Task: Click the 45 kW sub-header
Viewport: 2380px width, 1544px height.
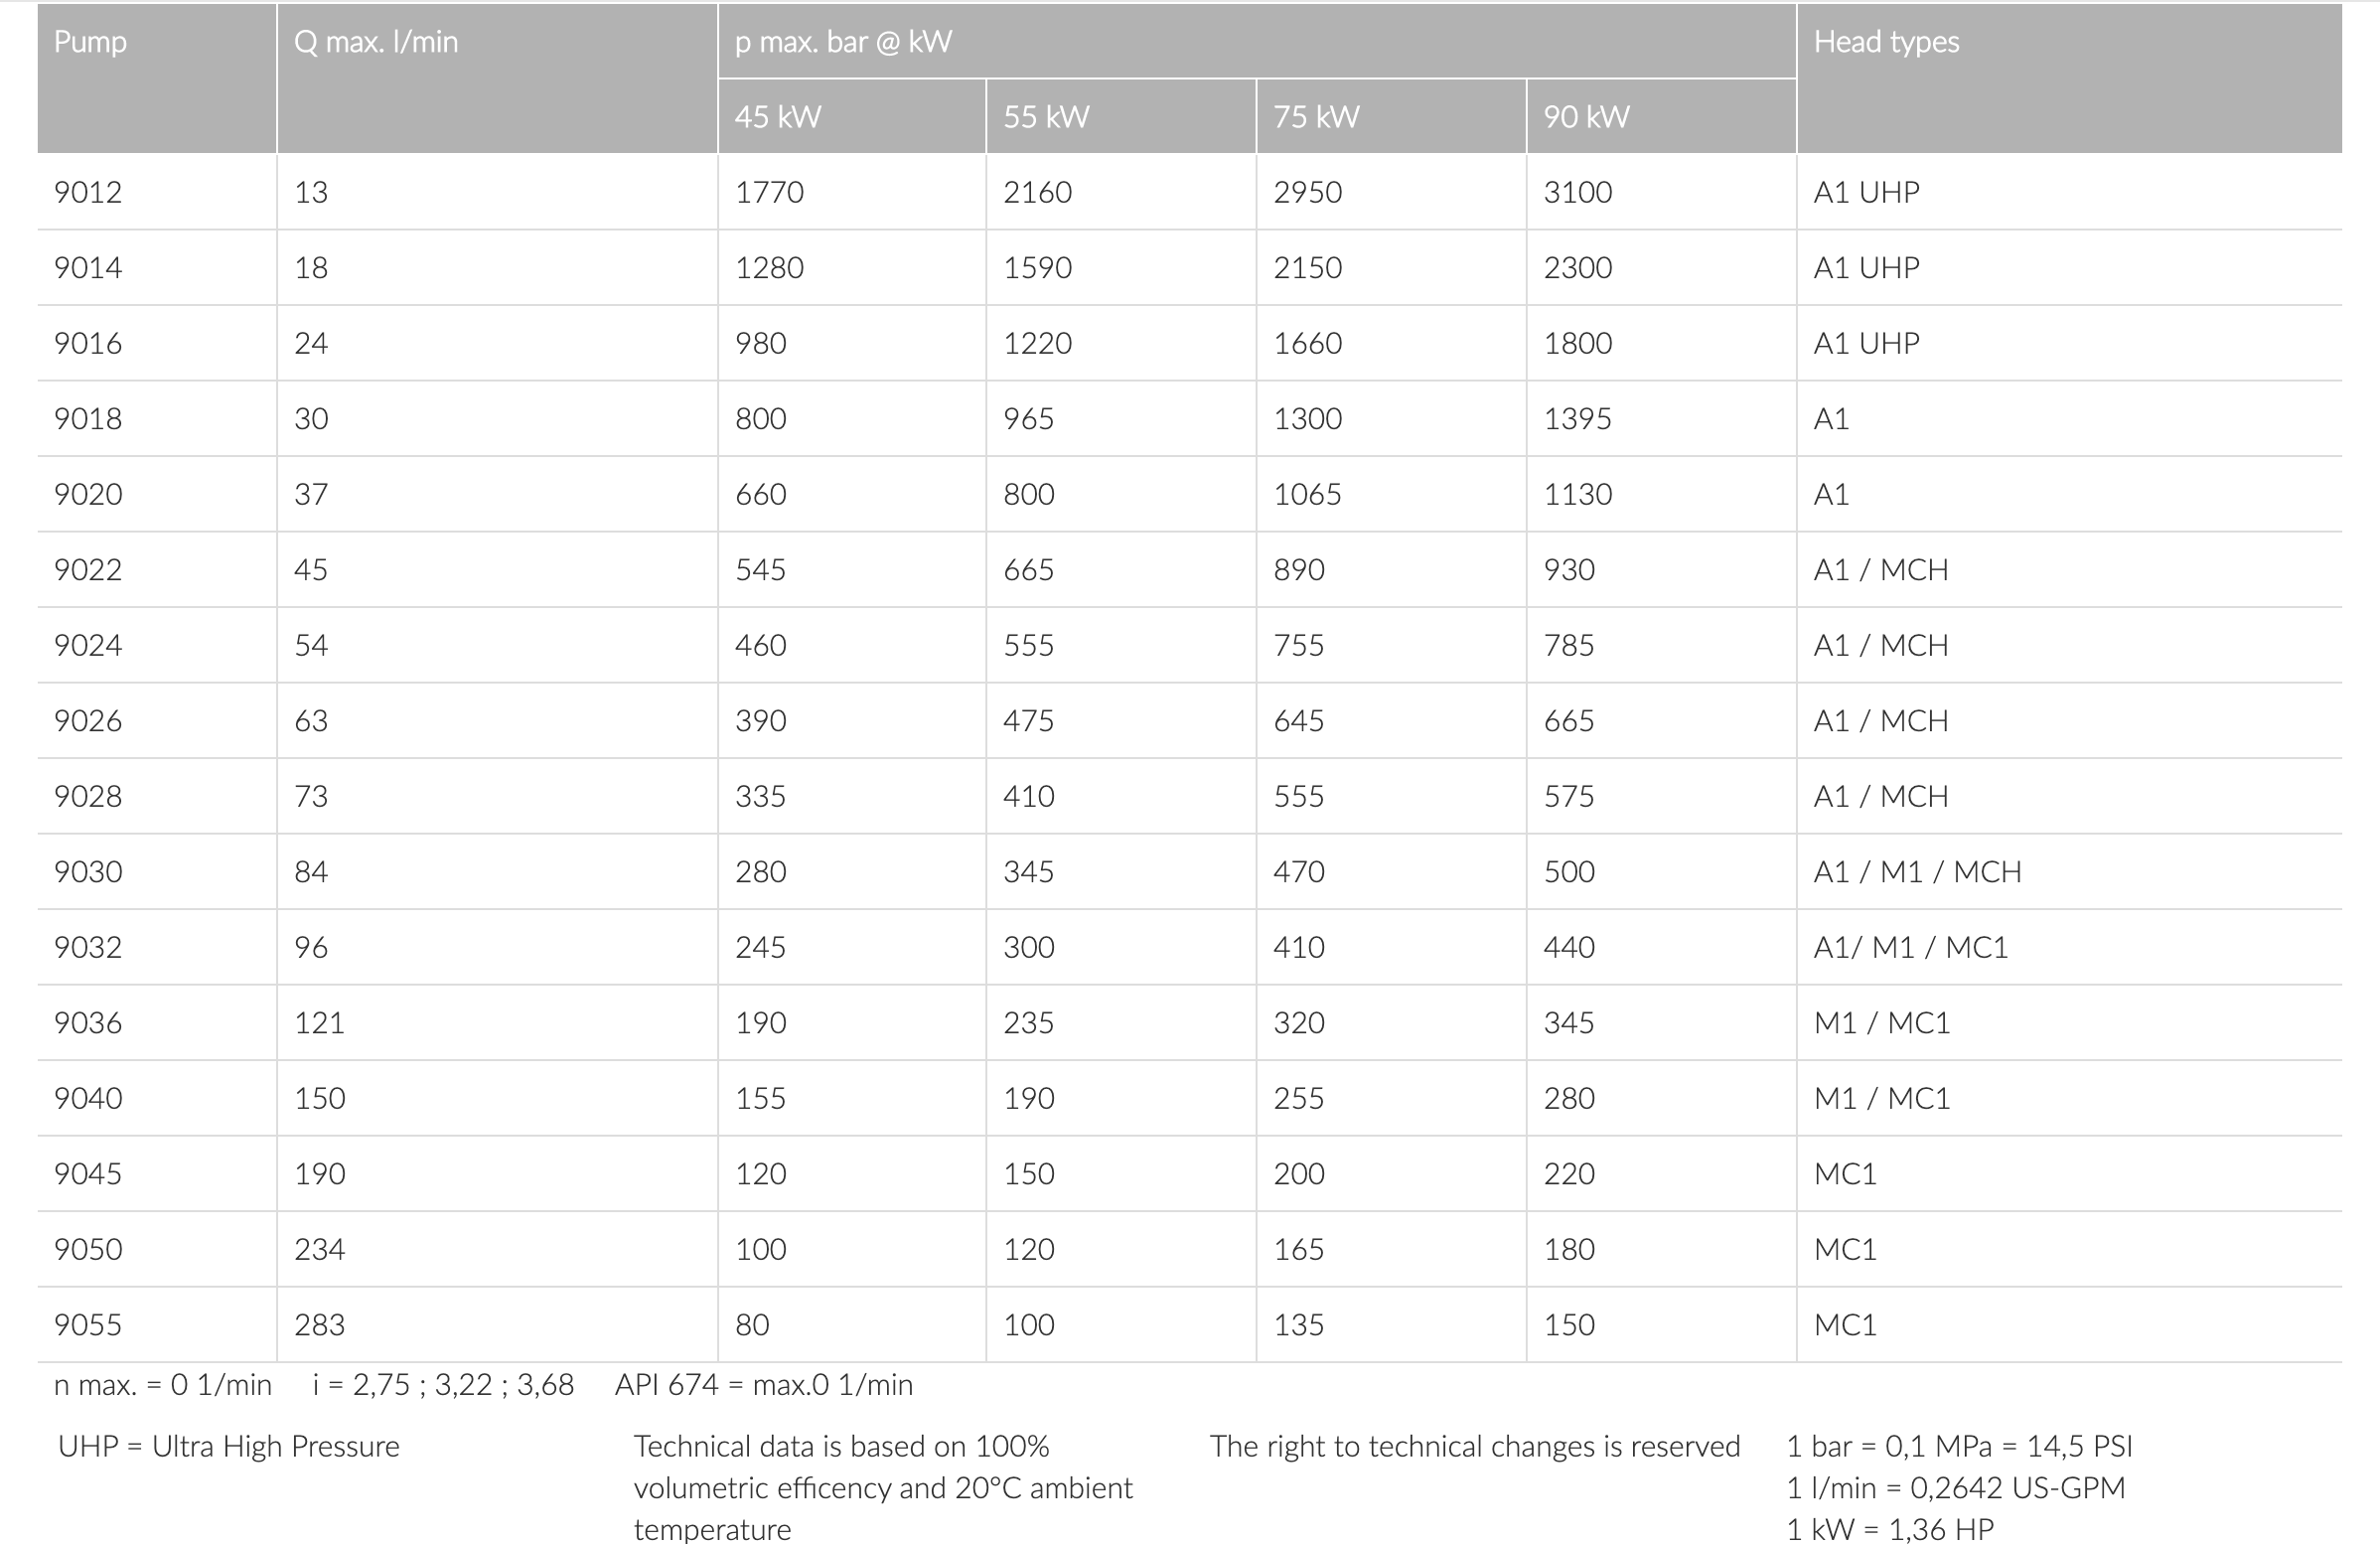Action: (x=777, y=117)
